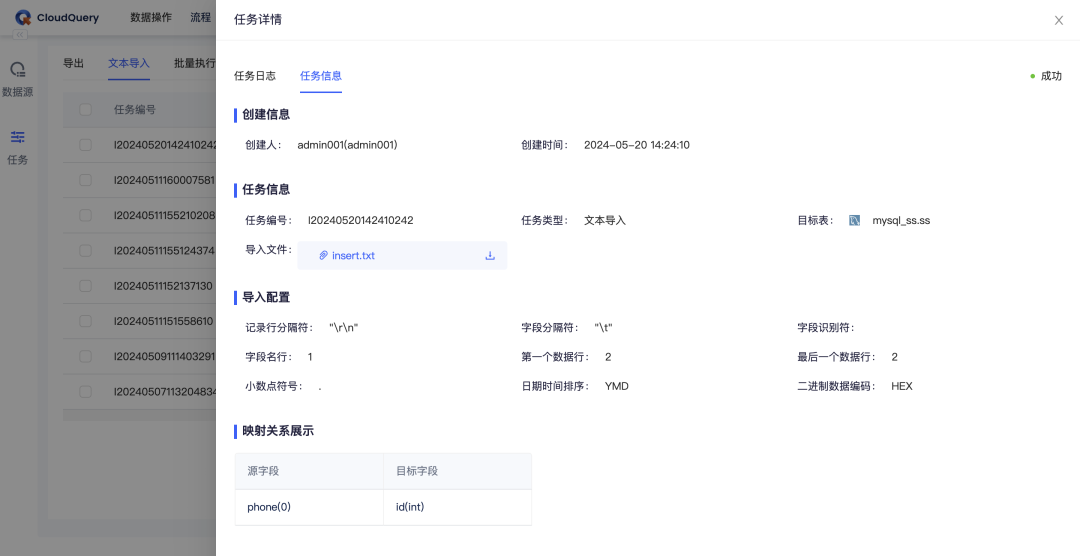
Task: Check the row I20240511151558610 checkbox
Action: click(85, 321)
